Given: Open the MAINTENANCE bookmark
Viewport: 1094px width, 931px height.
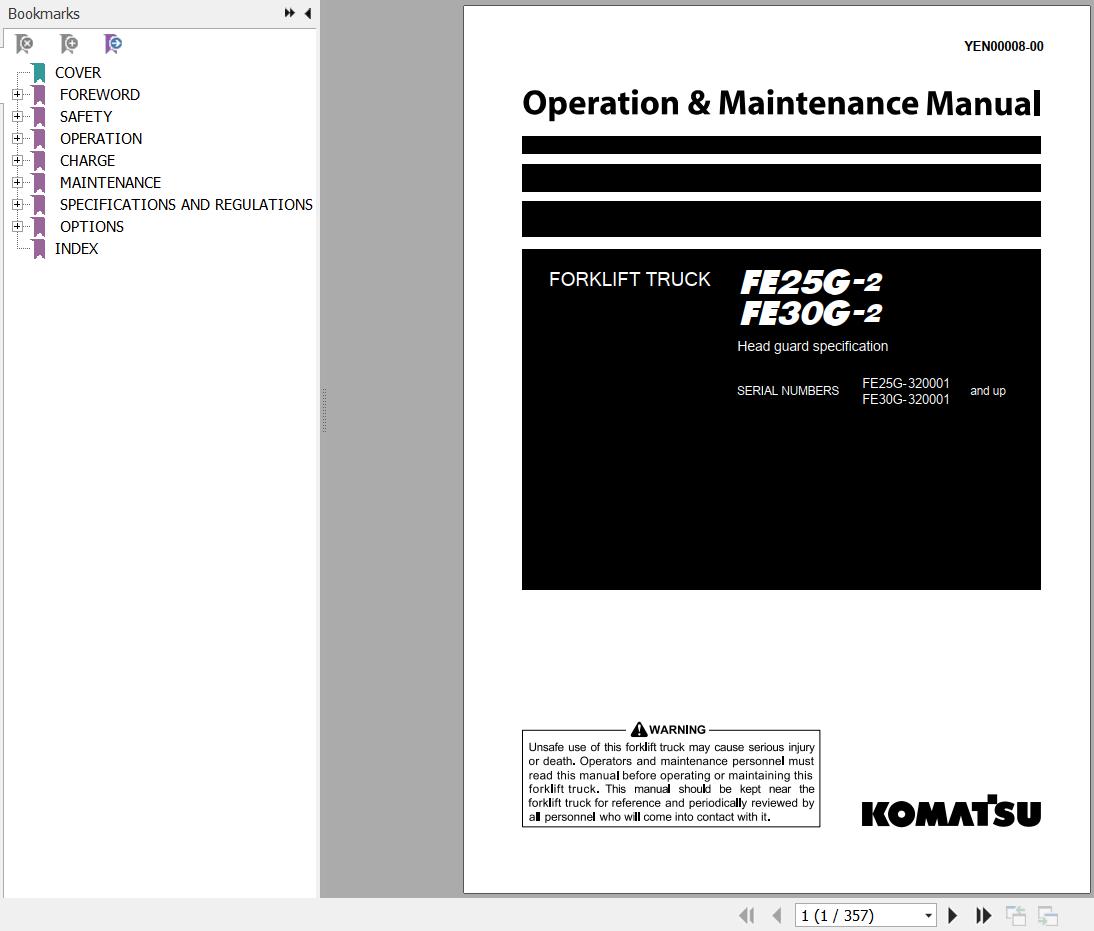Looking at the screenshot, I should pos(110,182).
